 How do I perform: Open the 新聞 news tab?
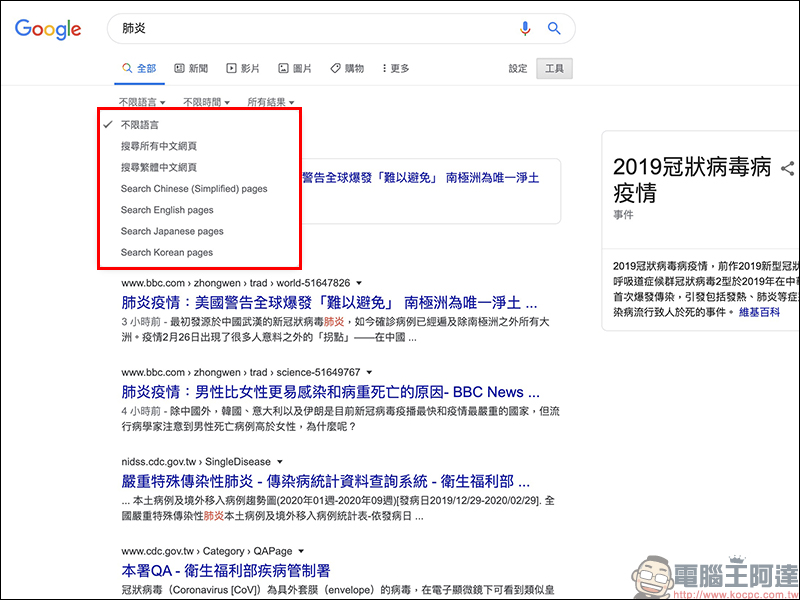click(x=191, y=69)
